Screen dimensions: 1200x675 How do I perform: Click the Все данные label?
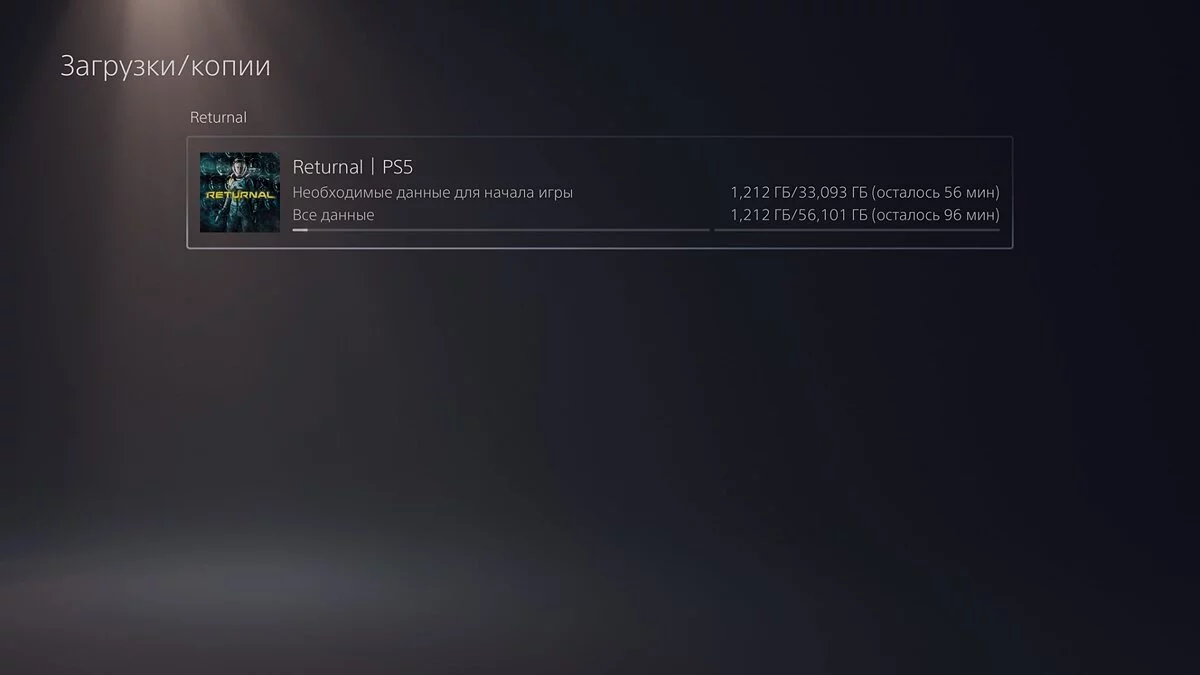coord(333,215)
